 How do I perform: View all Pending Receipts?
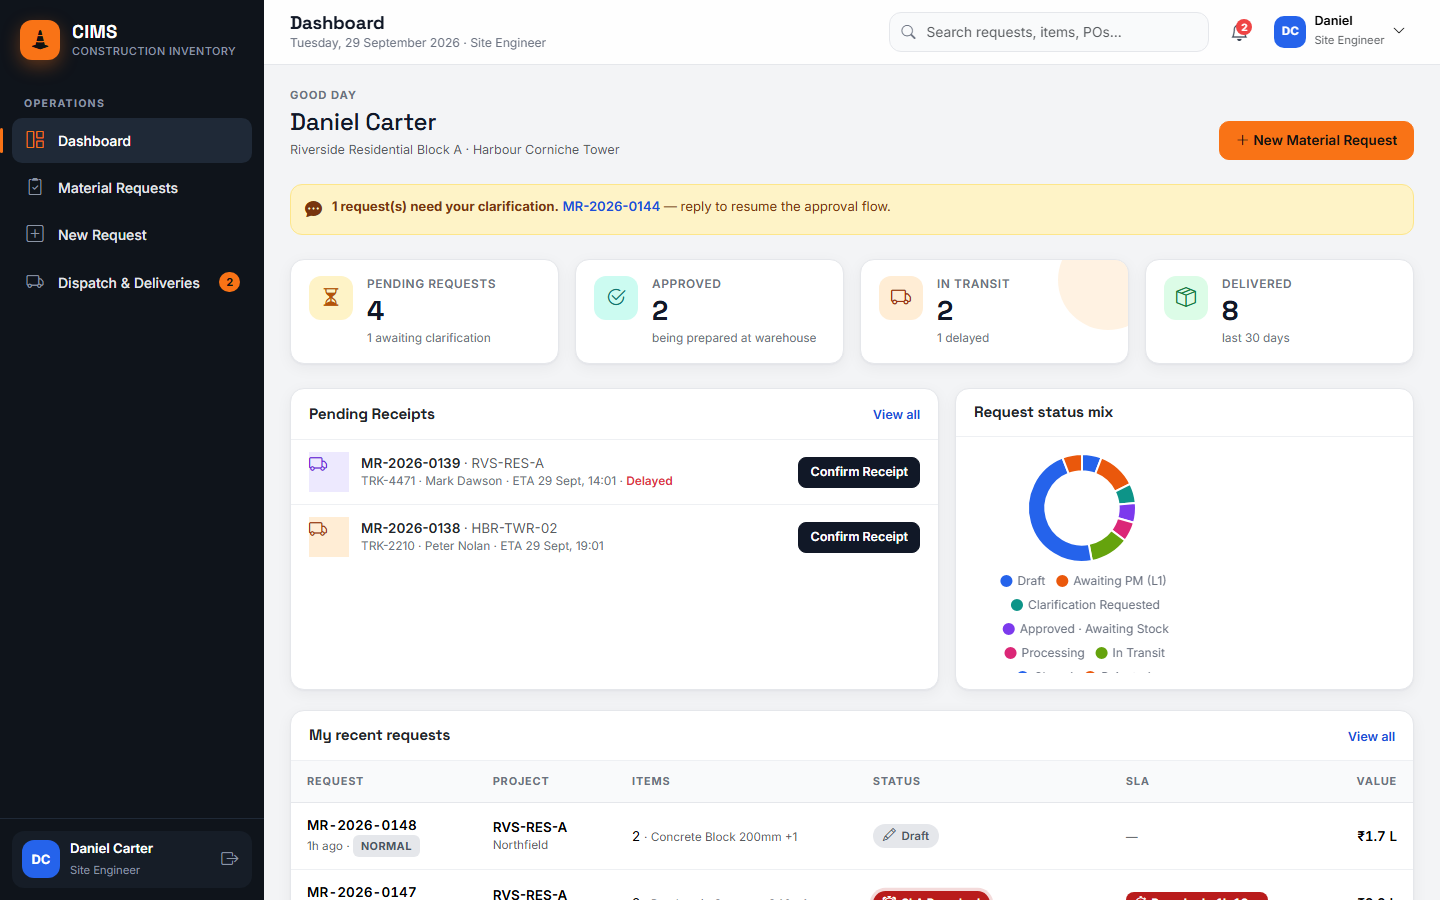coord(896,414)
